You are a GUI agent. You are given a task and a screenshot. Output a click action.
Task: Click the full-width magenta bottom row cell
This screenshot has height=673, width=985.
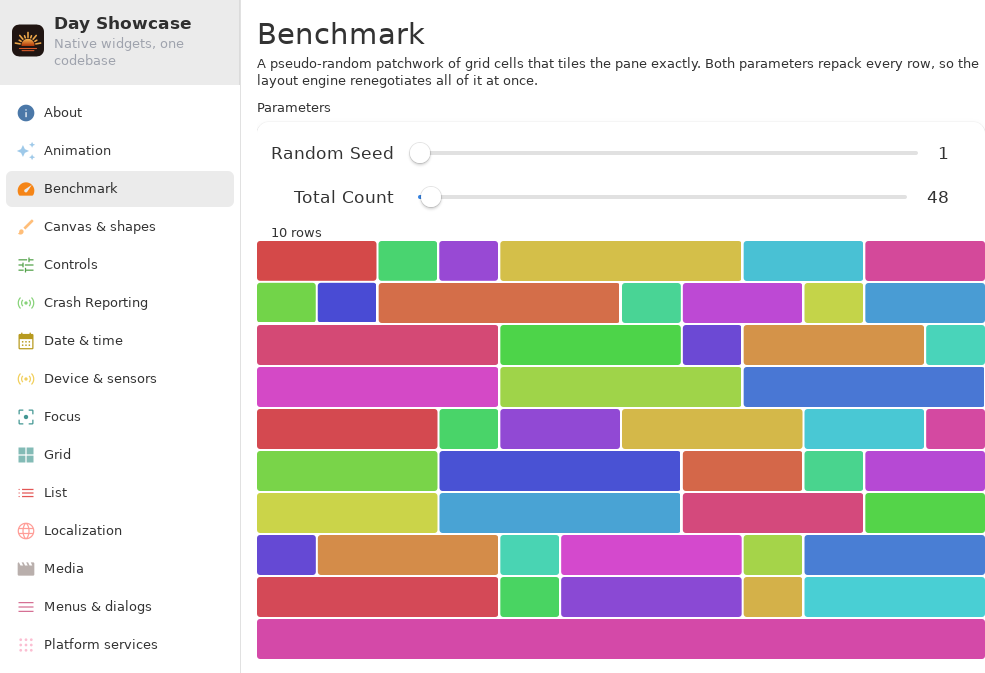point(621,639)
